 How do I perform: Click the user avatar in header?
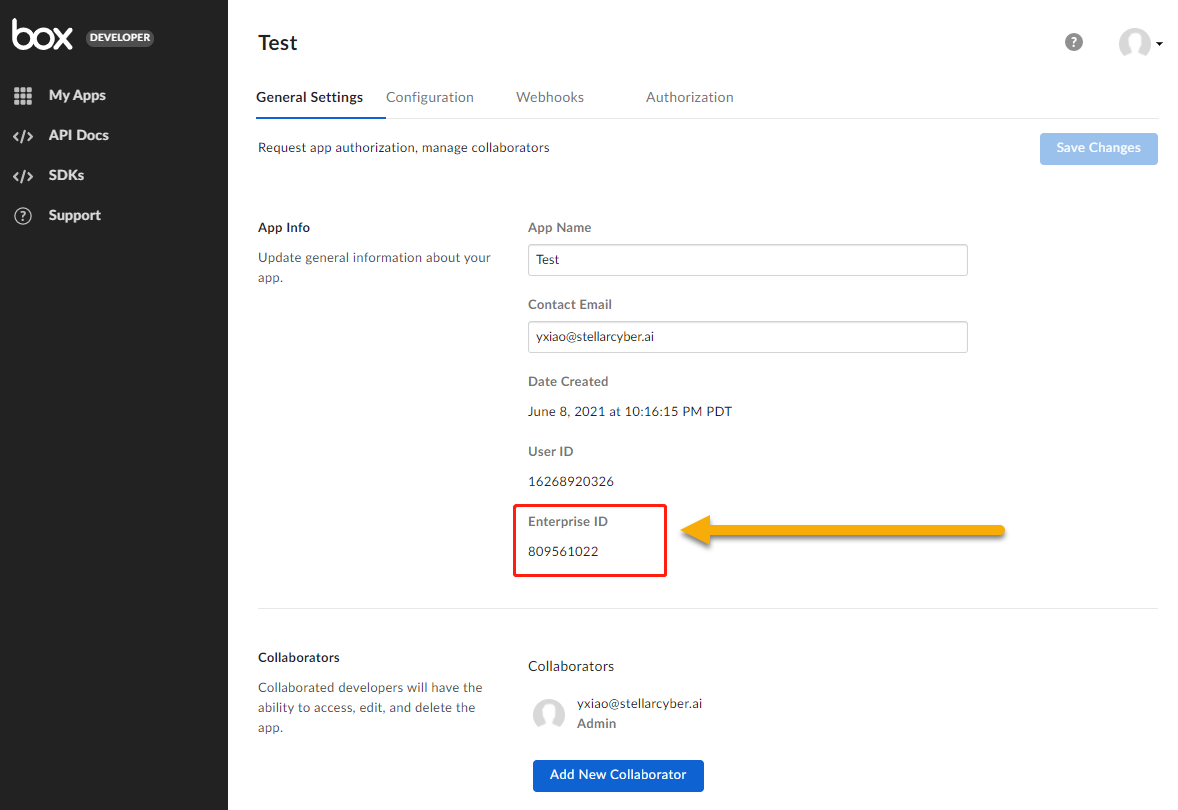(x=1134, y=43)
